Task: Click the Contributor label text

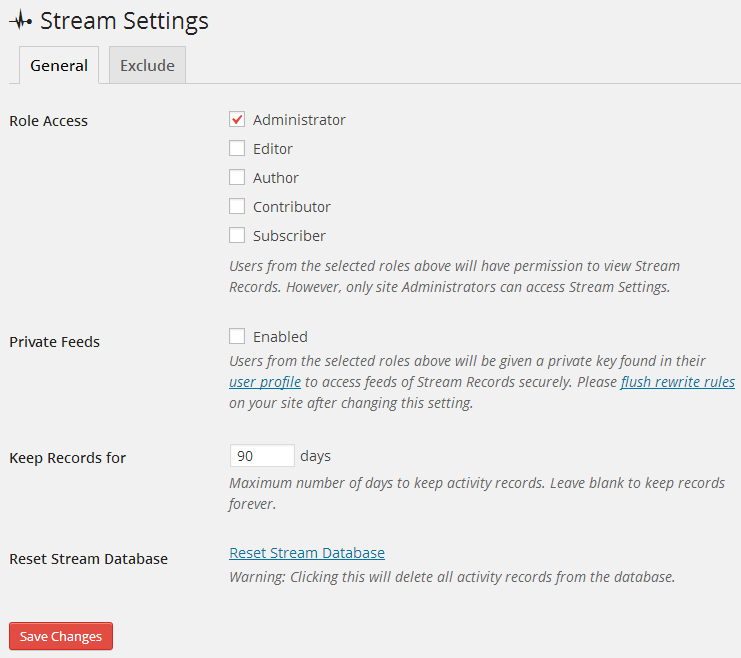Action: pos(292,207)
